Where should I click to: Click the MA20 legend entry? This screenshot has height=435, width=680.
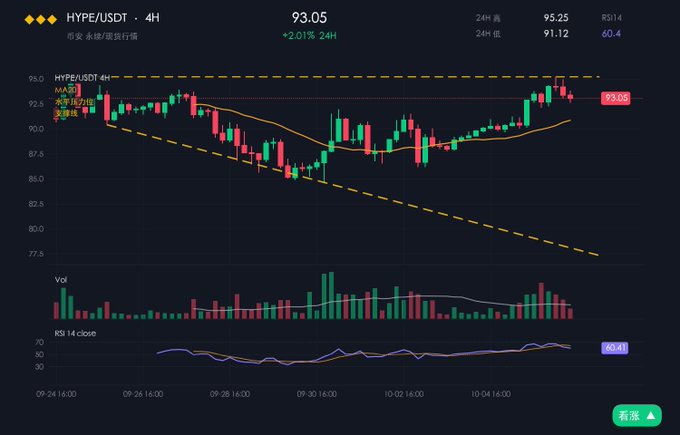pos(65,90)
